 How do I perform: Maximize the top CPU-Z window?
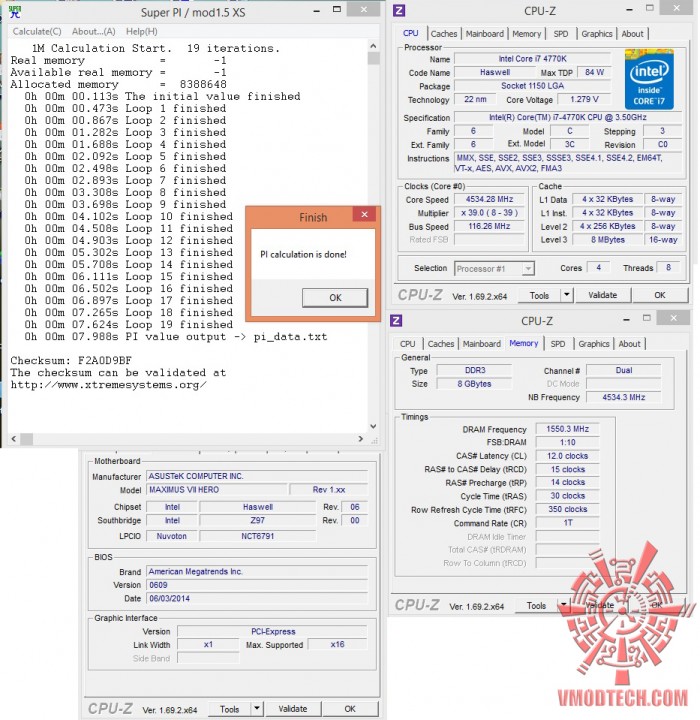[x=649, y=8]
